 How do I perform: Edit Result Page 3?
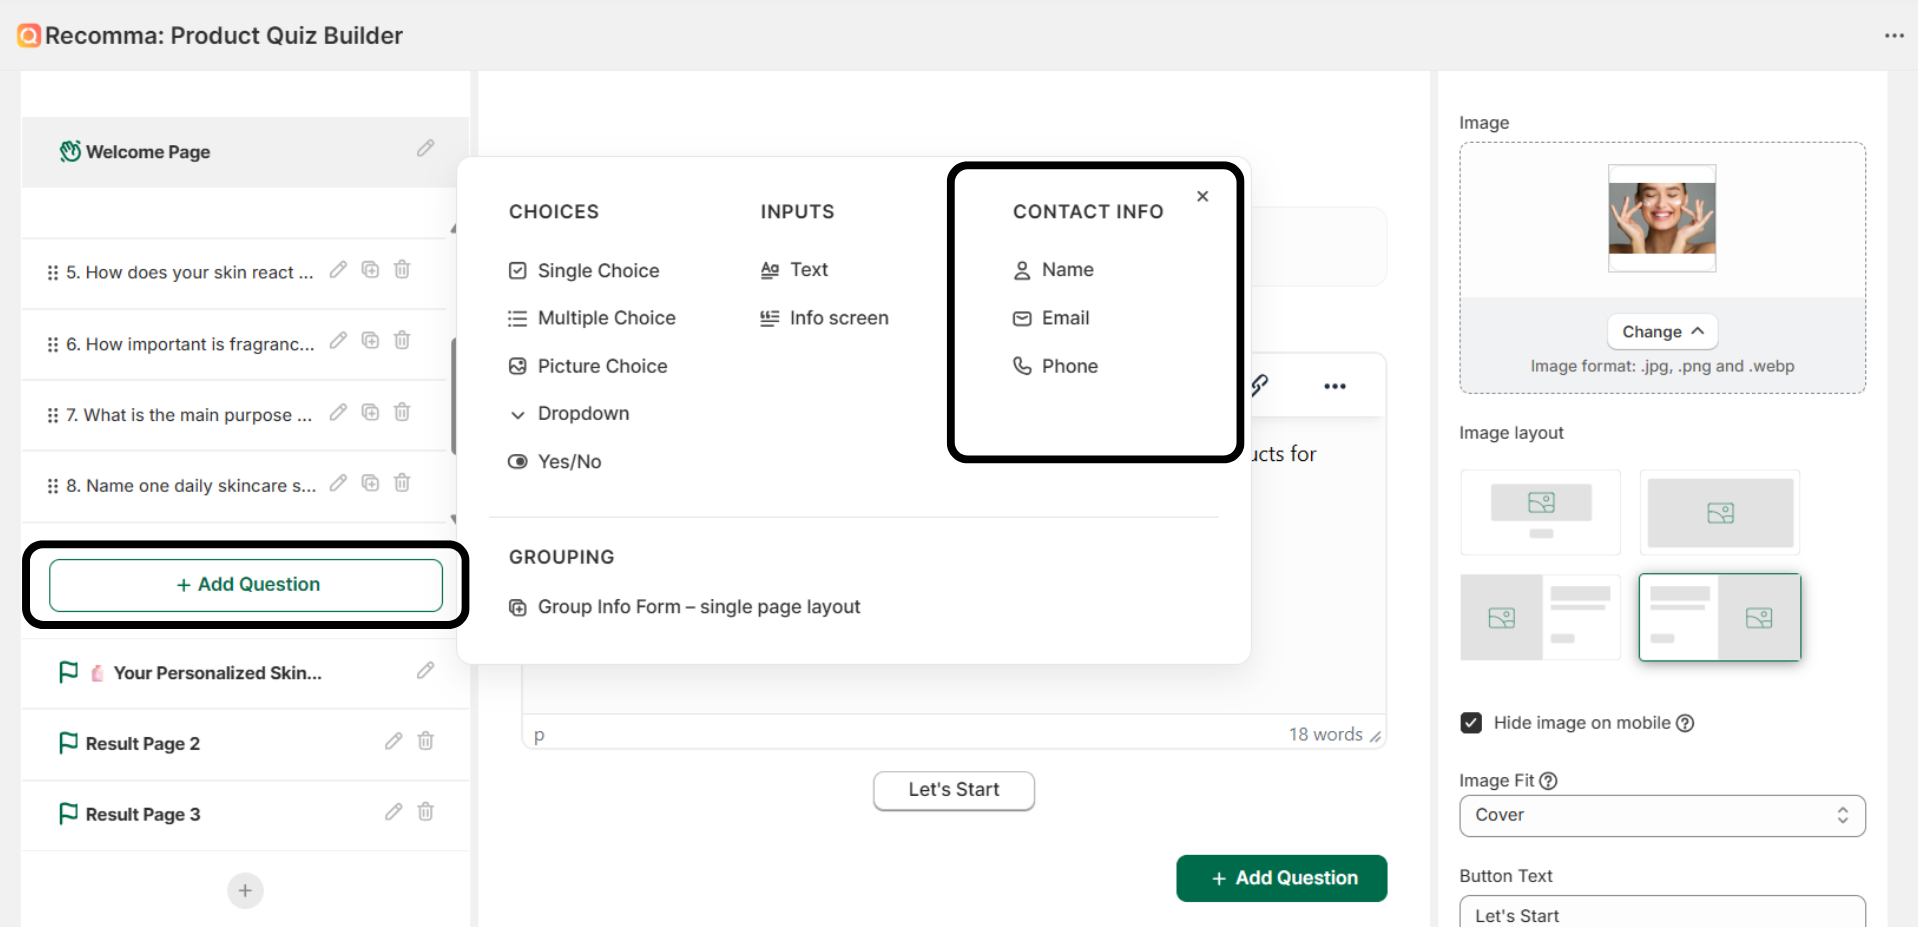393,812
